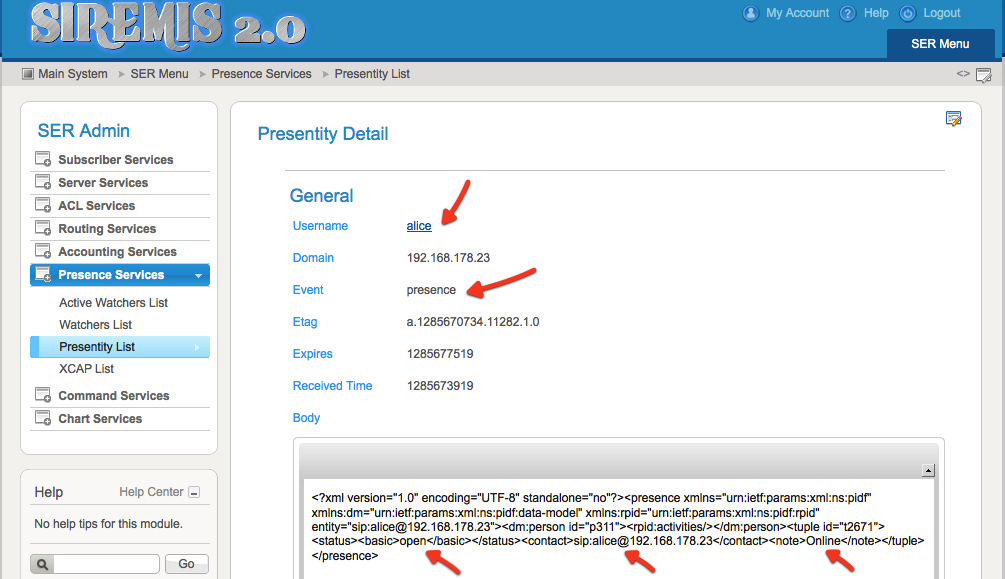Open the SER Menu tab

pyautogui.click(x=939, y=44)
